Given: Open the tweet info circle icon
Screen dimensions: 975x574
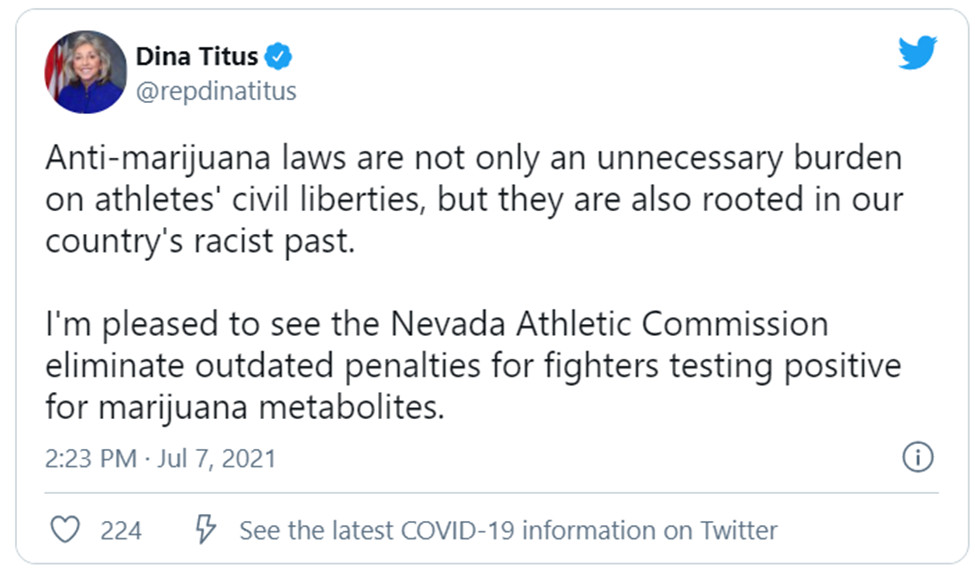Looking at the screenshot, I should pyautogui.click(x=917, y=457).
